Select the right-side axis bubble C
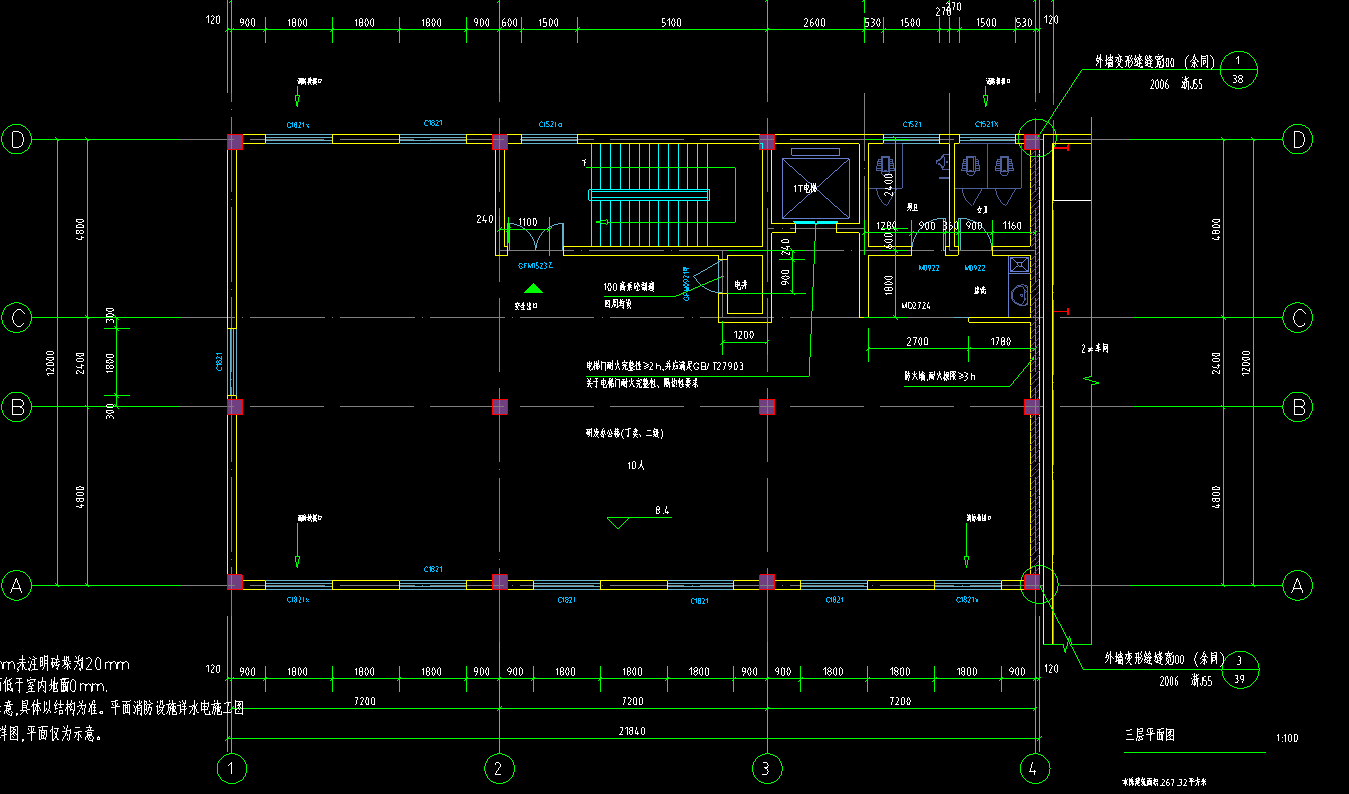 pyautogui.click(x=1298, y=318)
